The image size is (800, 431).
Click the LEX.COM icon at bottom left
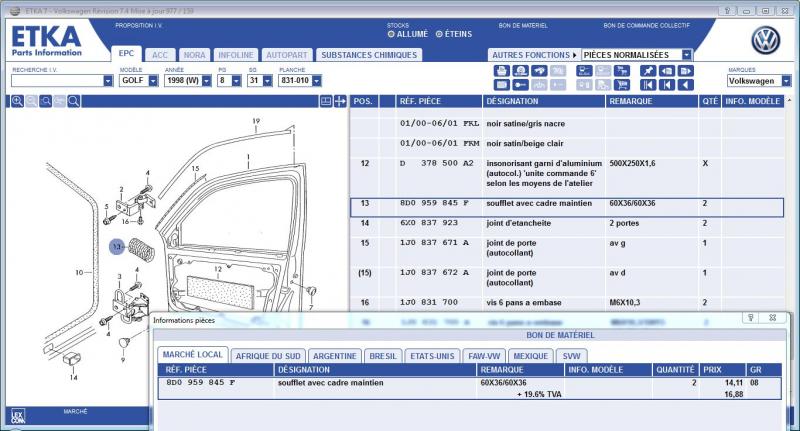[x=18, y=417]
